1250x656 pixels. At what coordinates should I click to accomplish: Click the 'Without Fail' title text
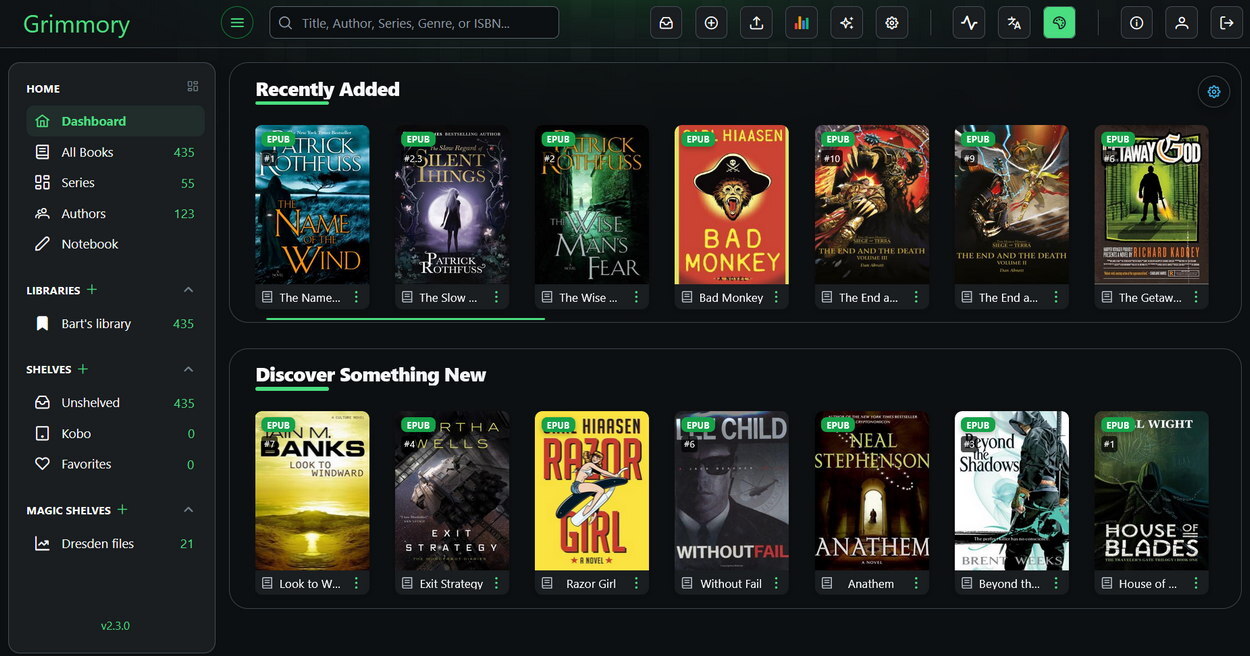[731, 584]
